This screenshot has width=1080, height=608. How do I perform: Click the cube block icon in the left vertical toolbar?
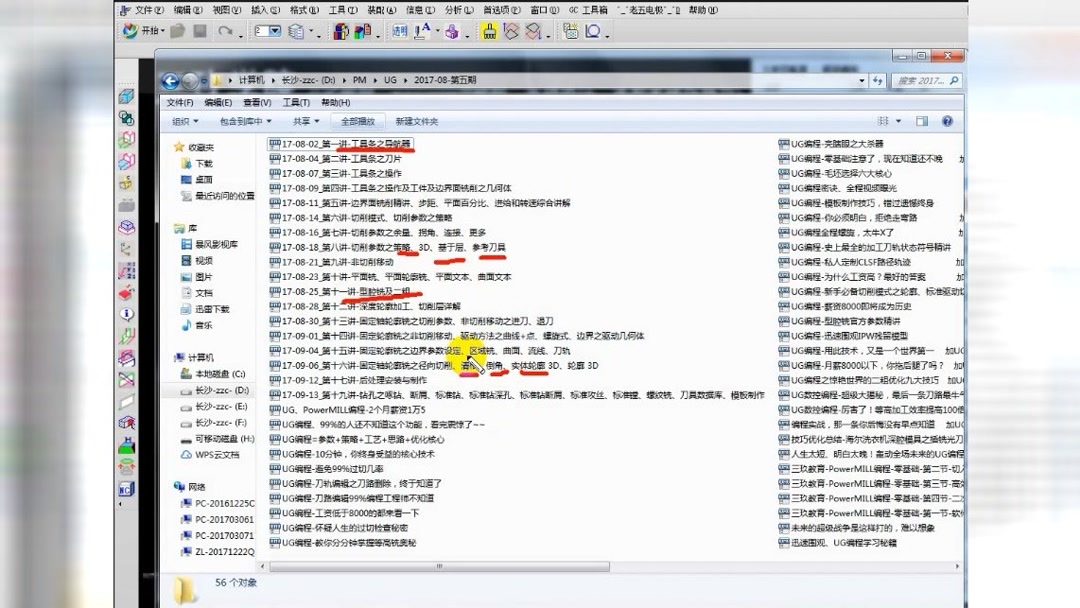[126, 96]
